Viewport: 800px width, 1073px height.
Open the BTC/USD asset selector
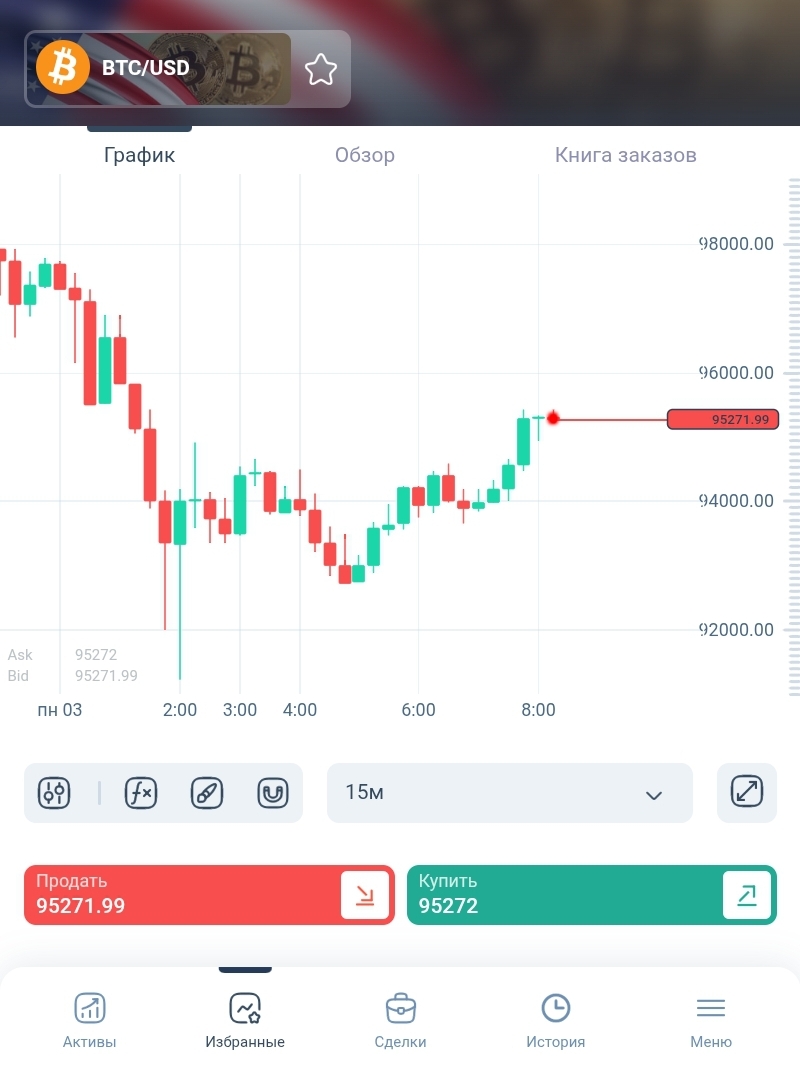click(158, 69)
